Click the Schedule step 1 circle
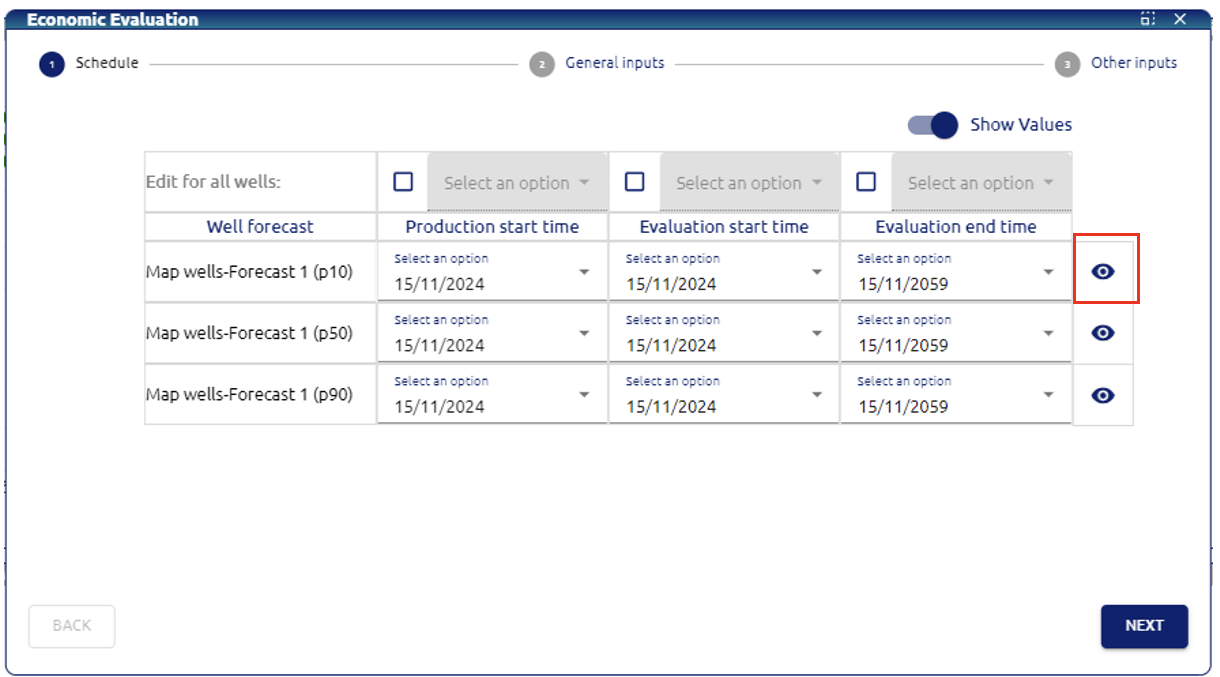 click(52, 64)
